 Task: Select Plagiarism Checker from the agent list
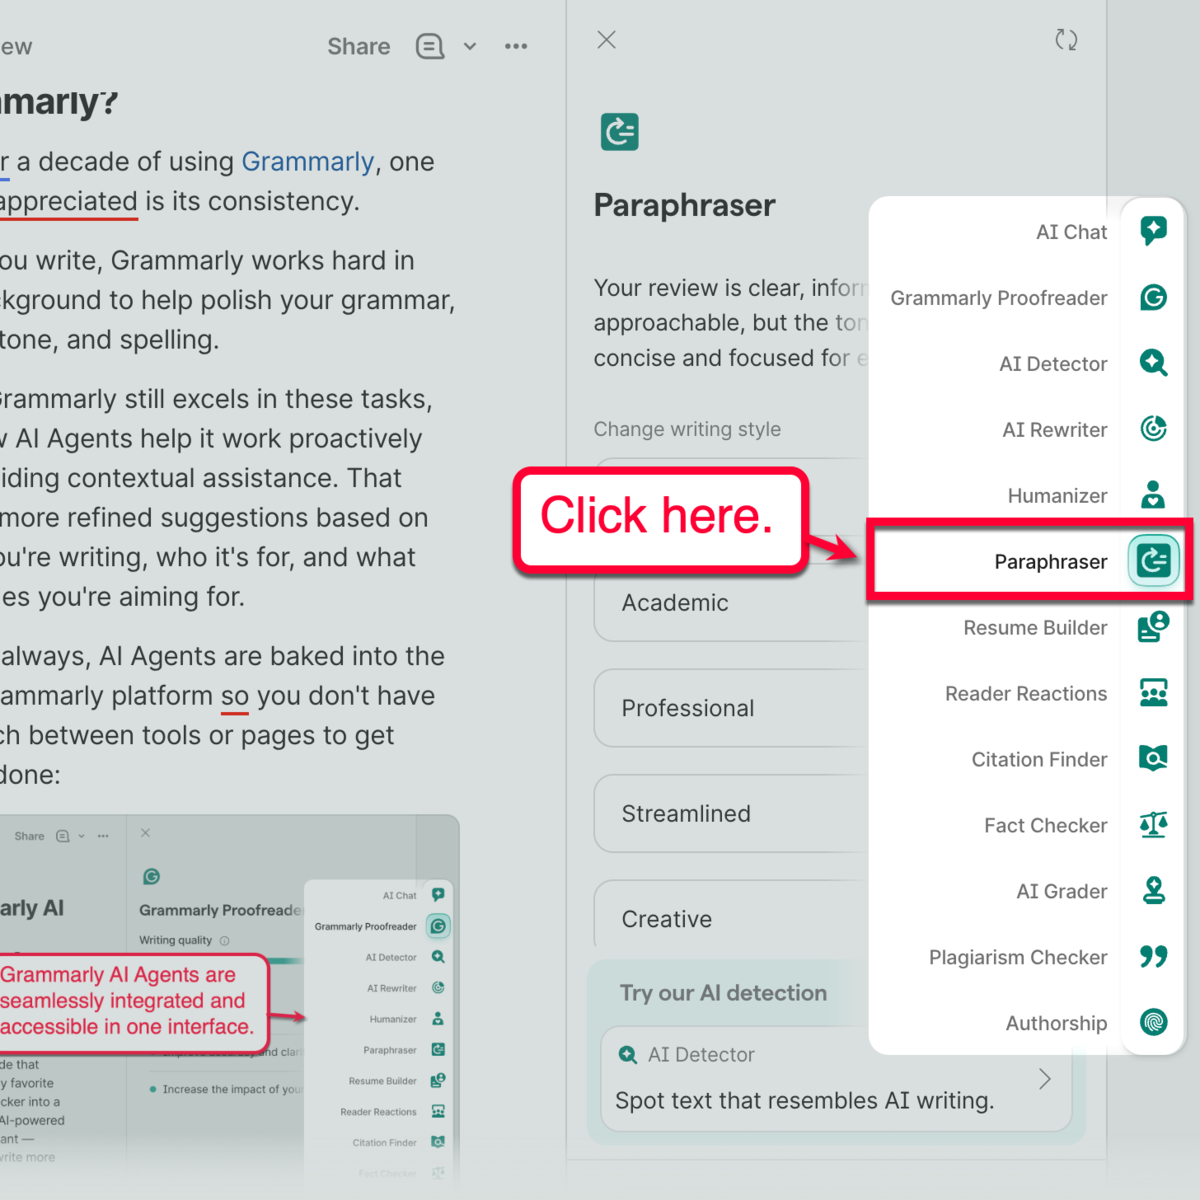(x=1018, y=957)
